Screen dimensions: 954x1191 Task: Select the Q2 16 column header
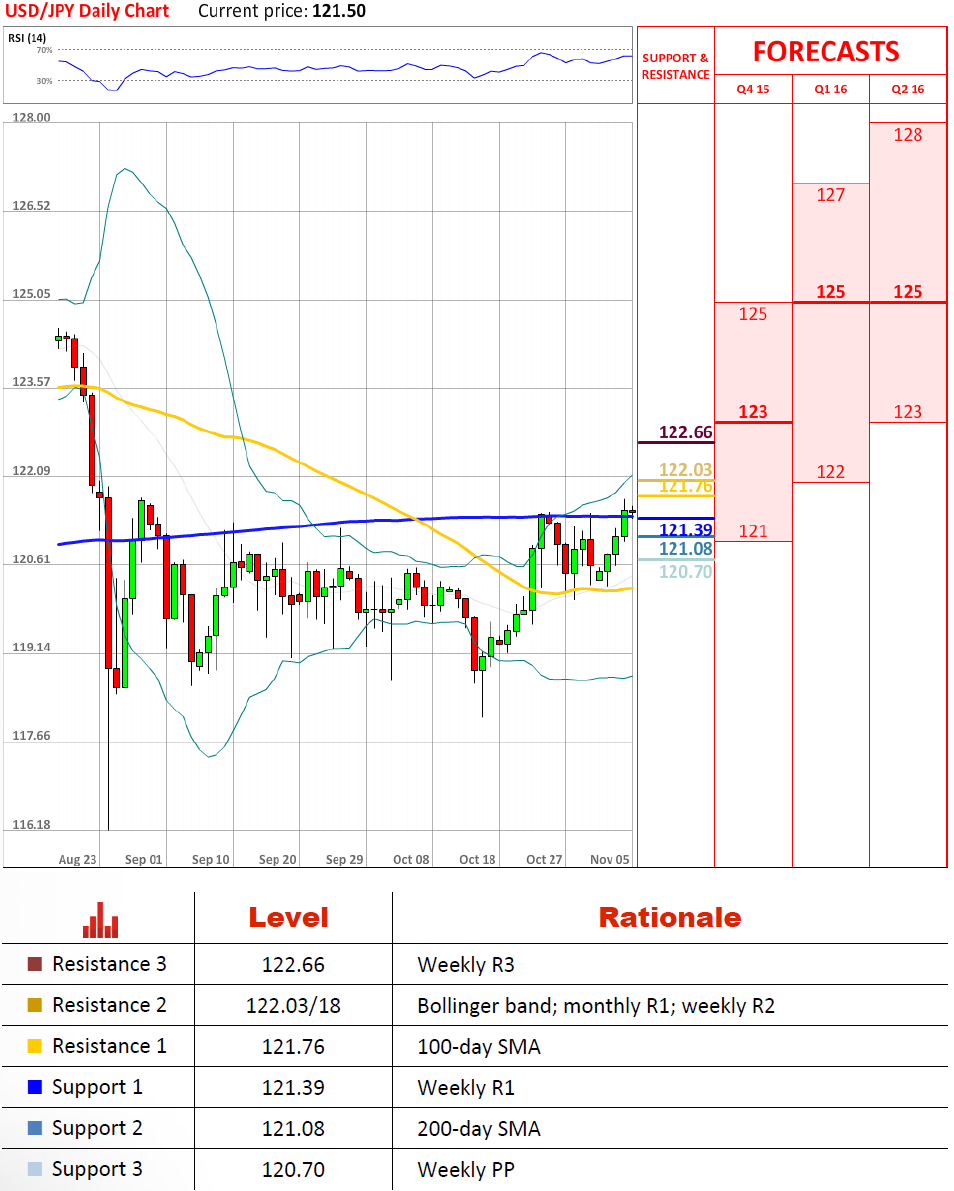click(908, 89)
